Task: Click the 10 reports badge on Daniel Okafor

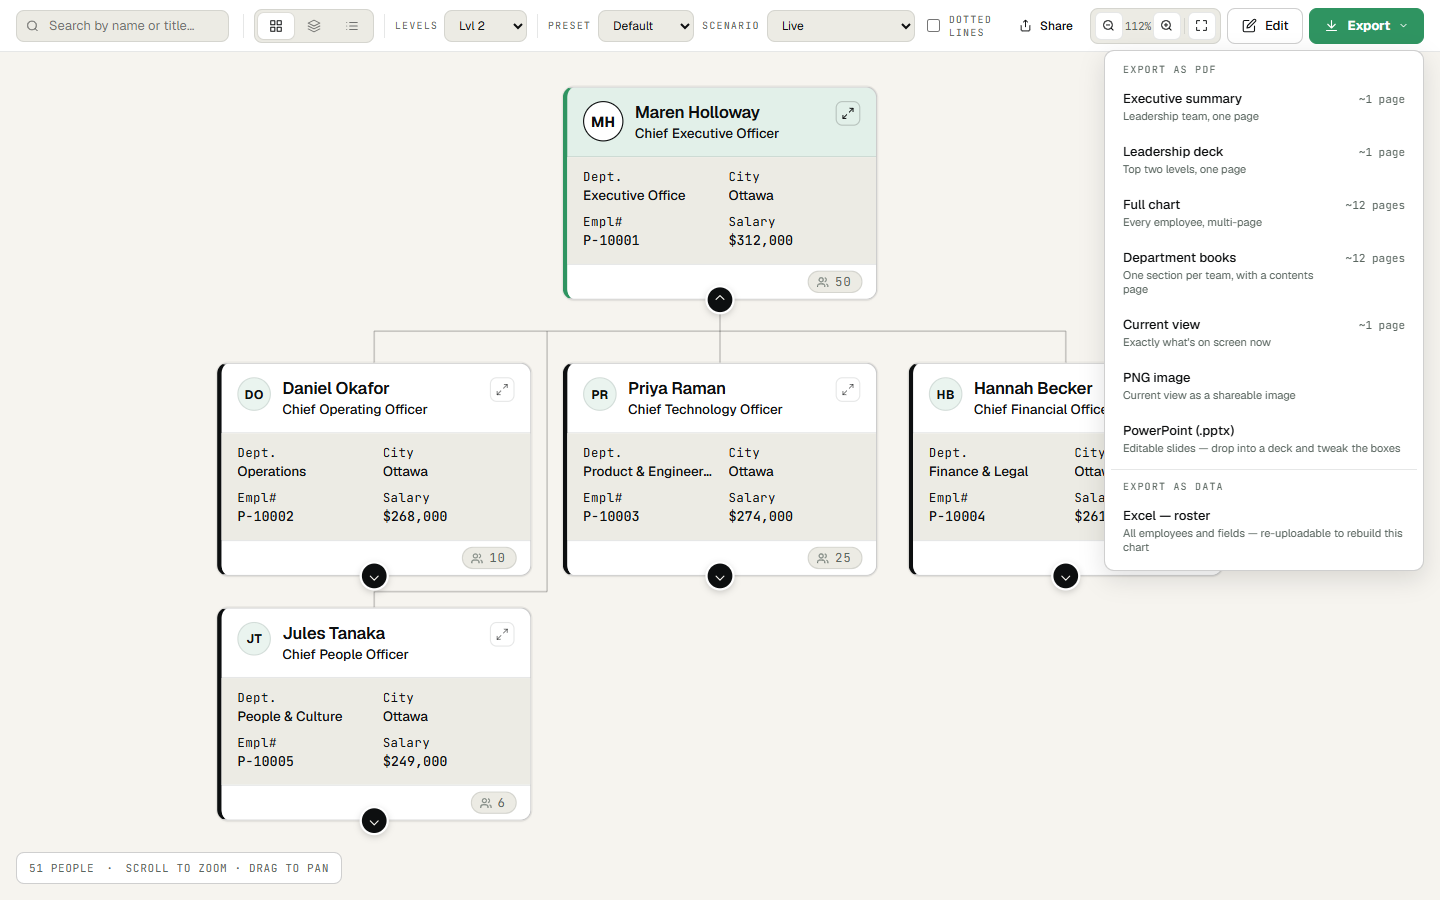Action: pos(489,558)
